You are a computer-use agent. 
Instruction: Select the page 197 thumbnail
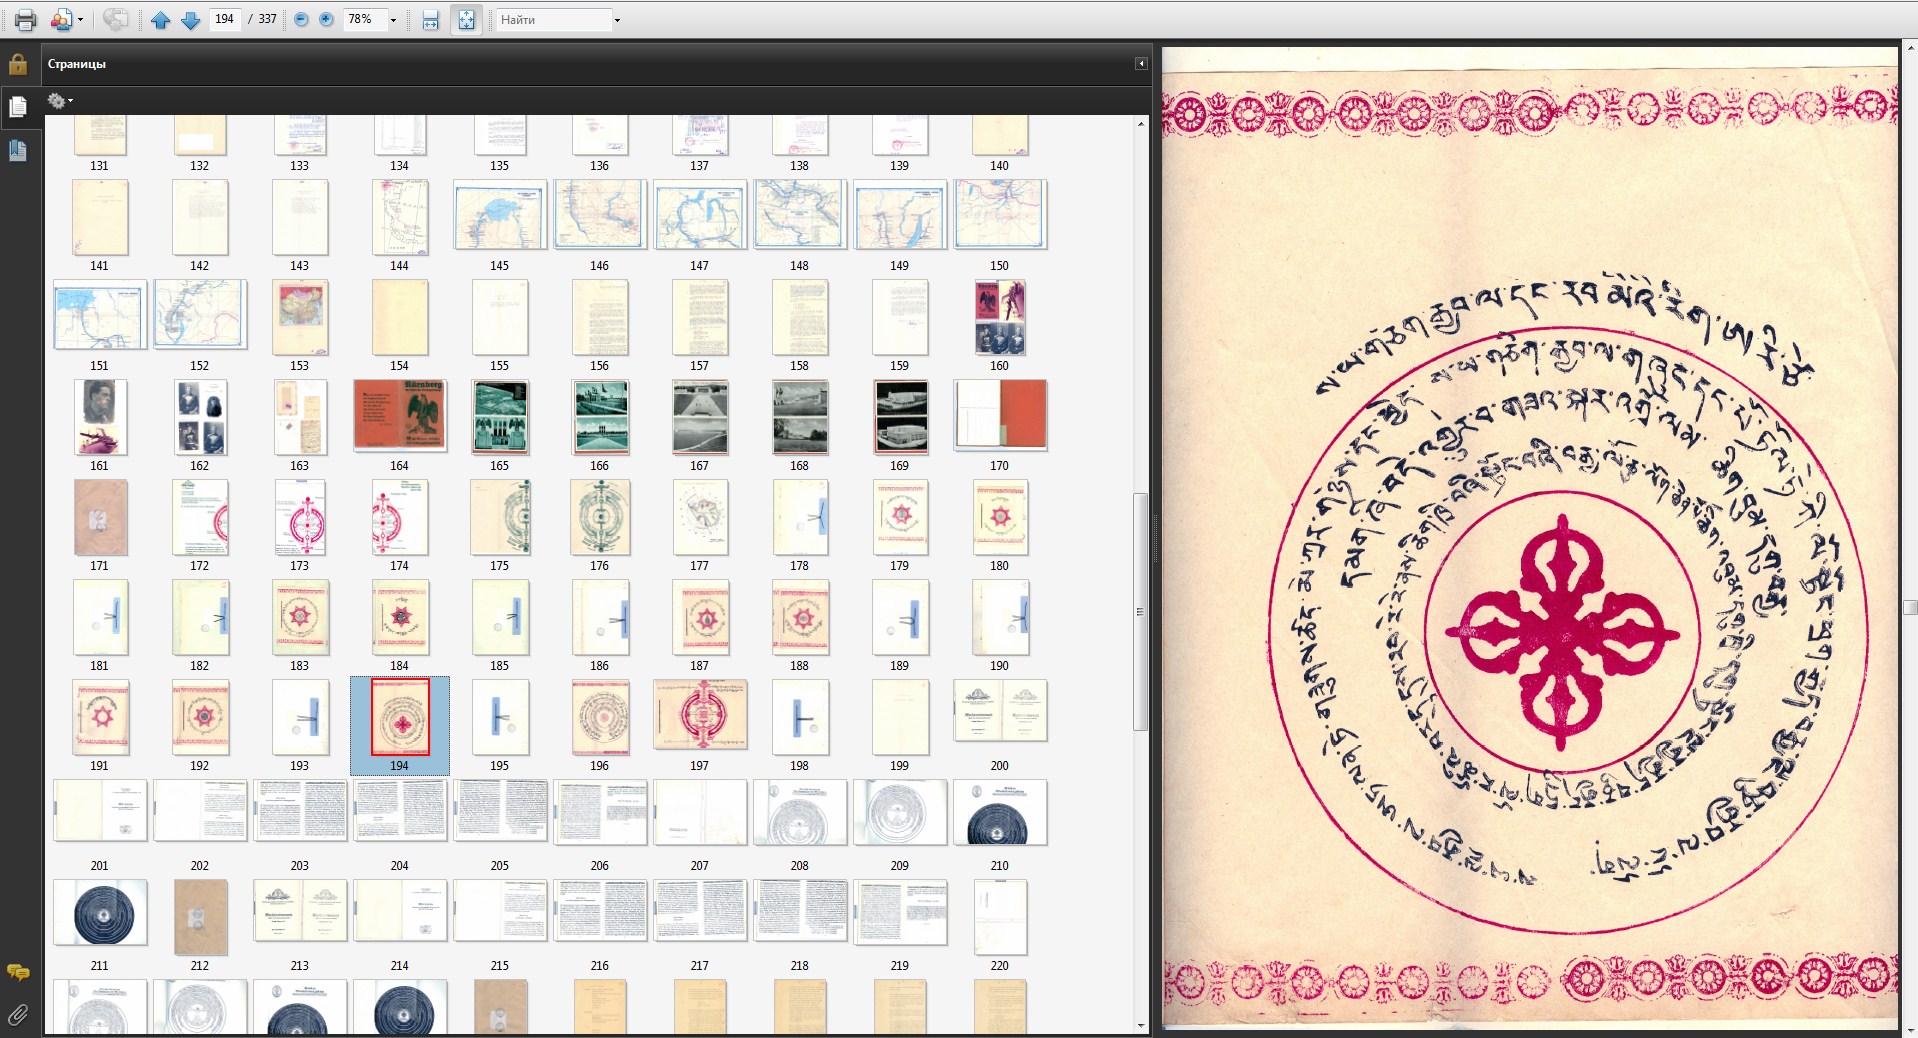tap(699, 715)
